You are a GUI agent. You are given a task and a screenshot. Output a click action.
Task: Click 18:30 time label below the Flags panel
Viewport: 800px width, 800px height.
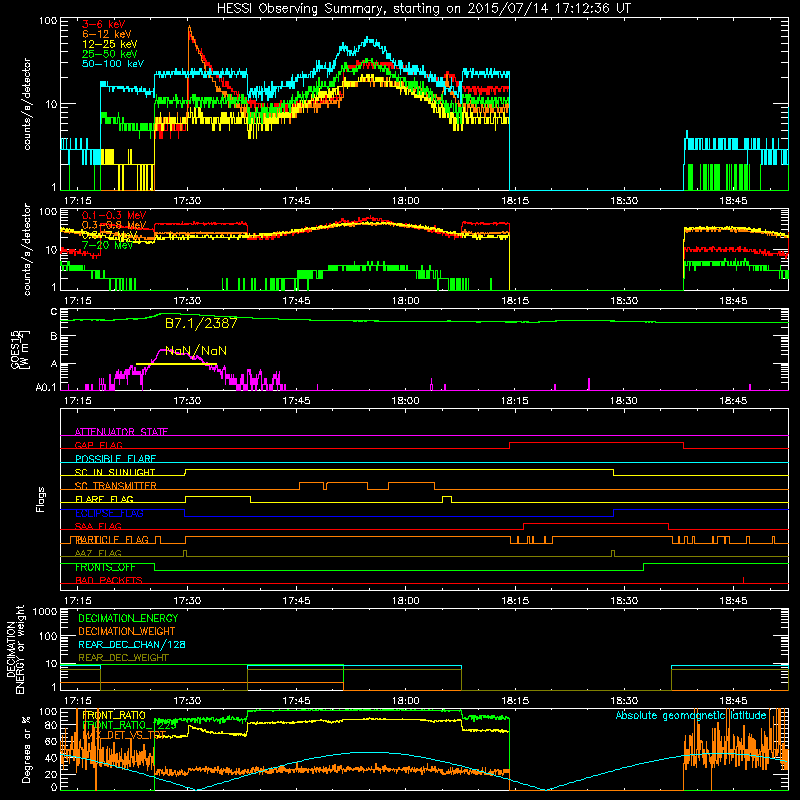pyautogui.click(x=624, y=601)
